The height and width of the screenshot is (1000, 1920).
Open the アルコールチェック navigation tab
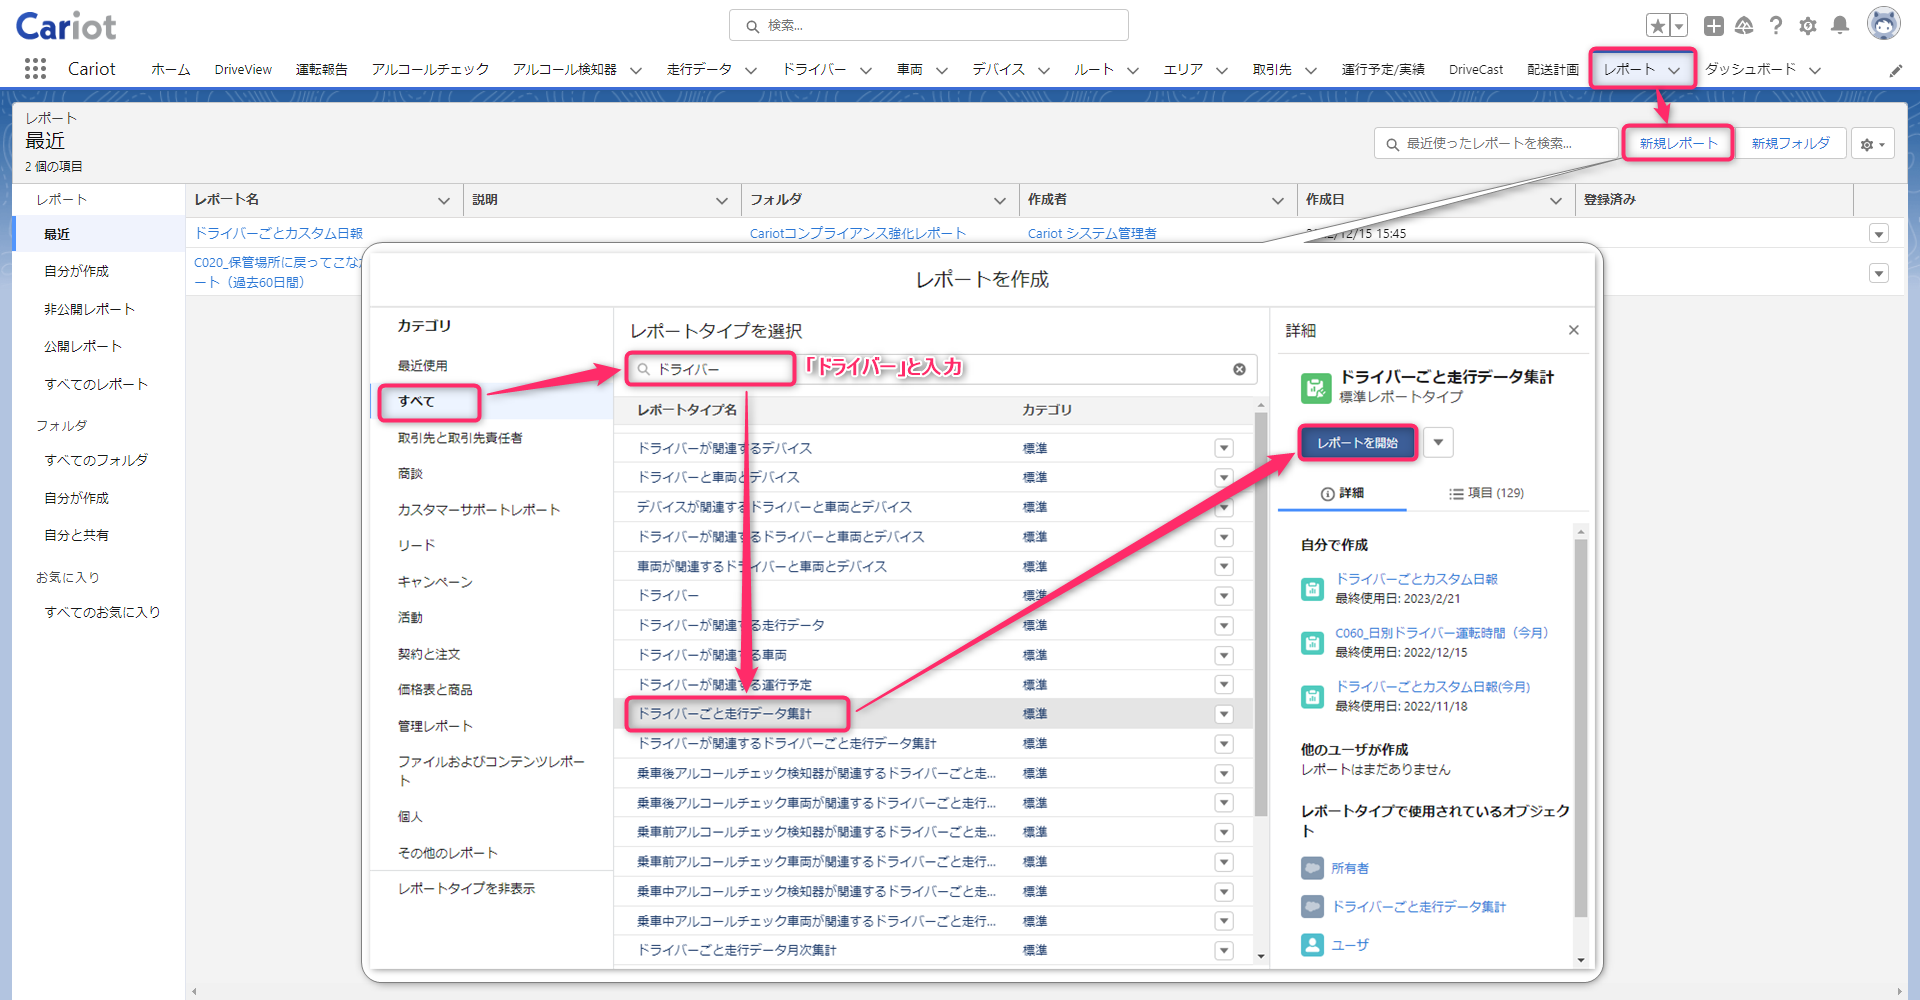point(430,69)
